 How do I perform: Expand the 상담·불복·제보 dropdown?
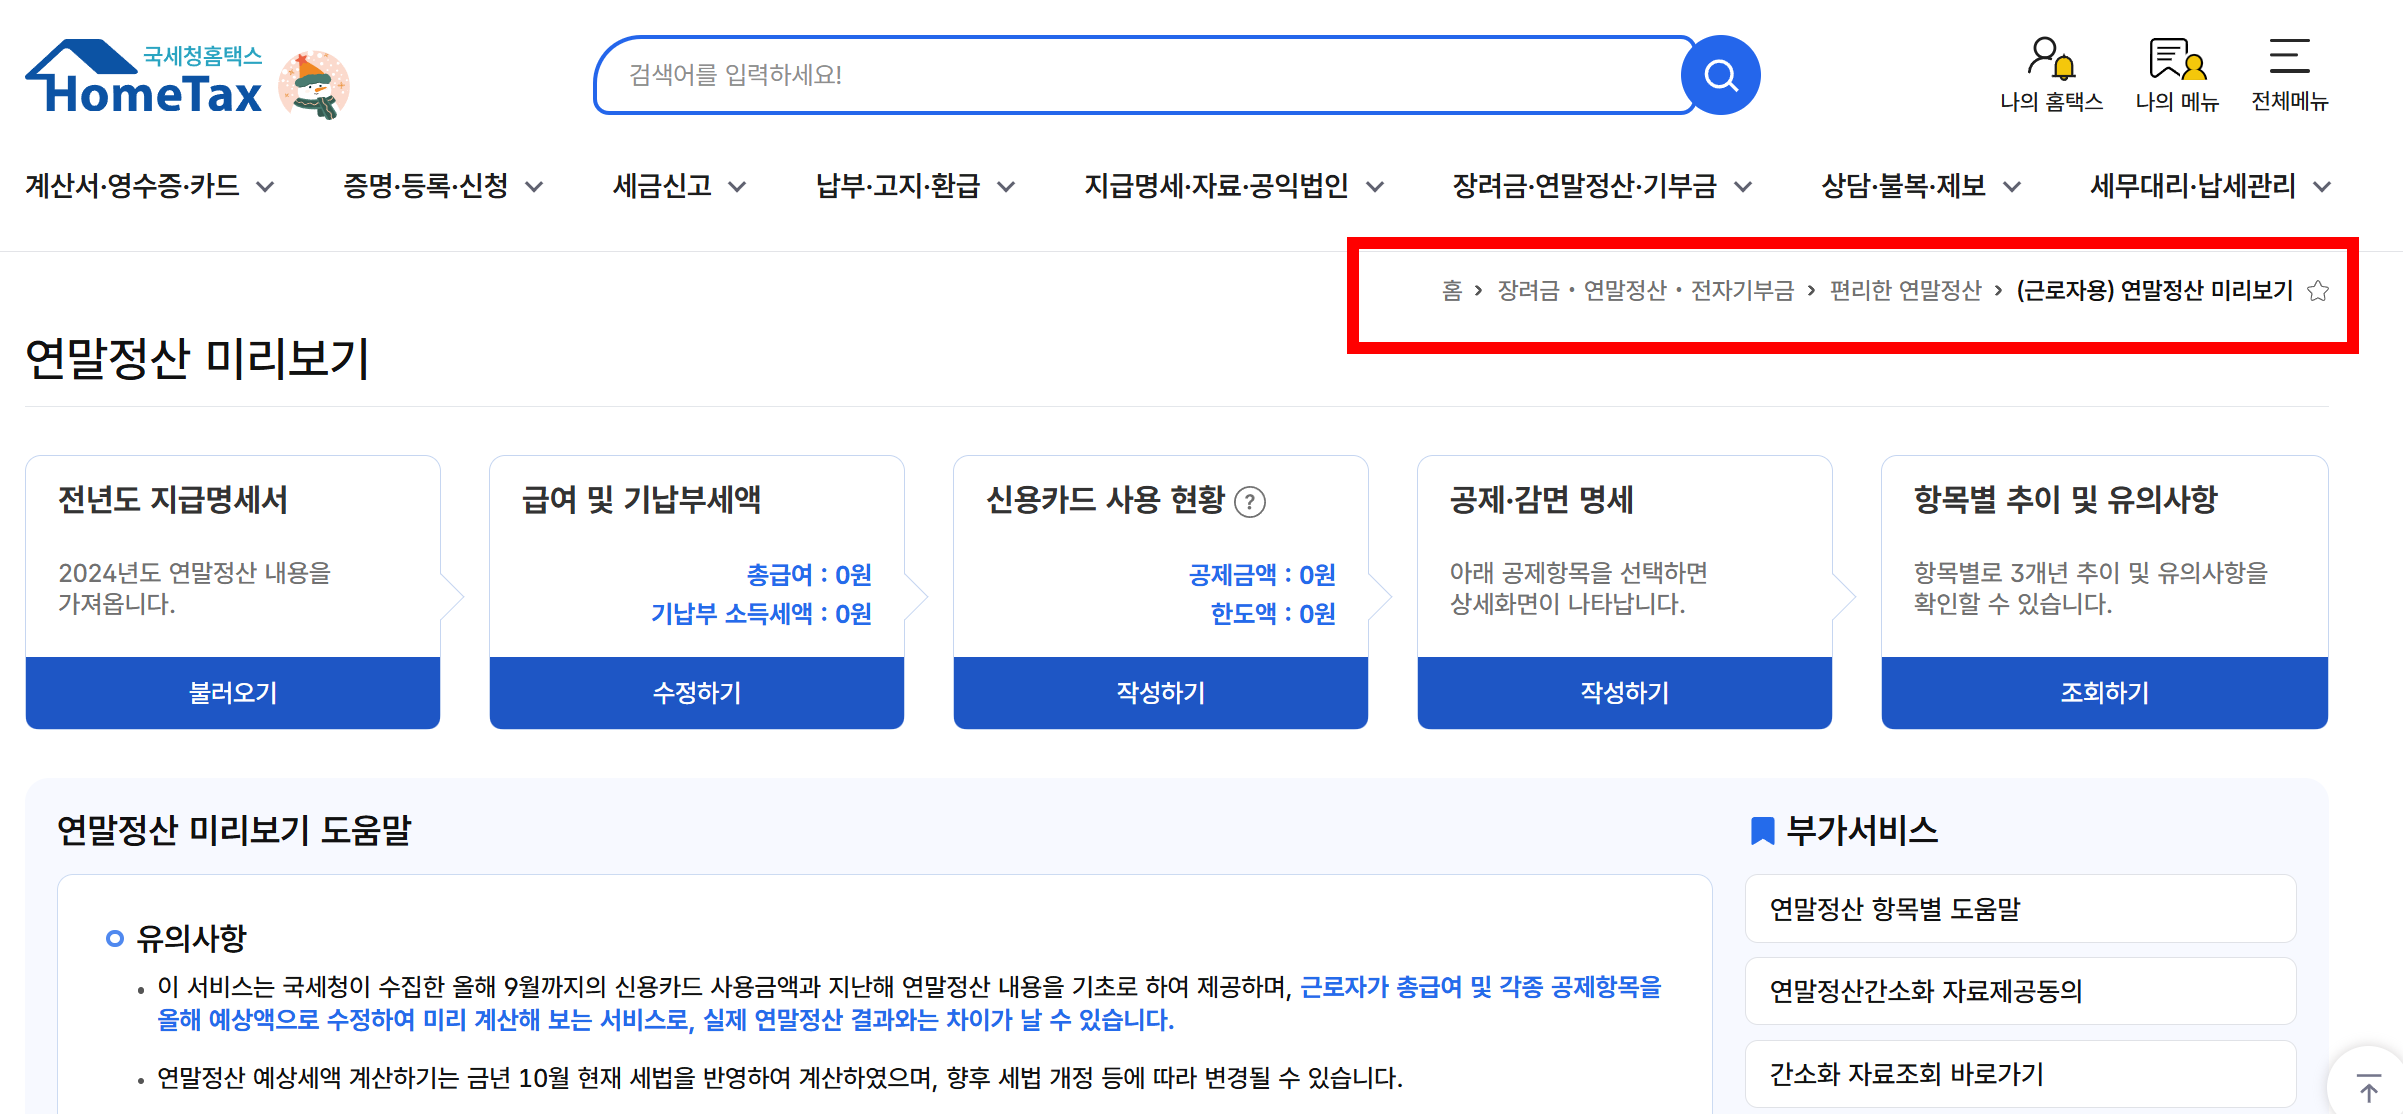pos(2012,186)
